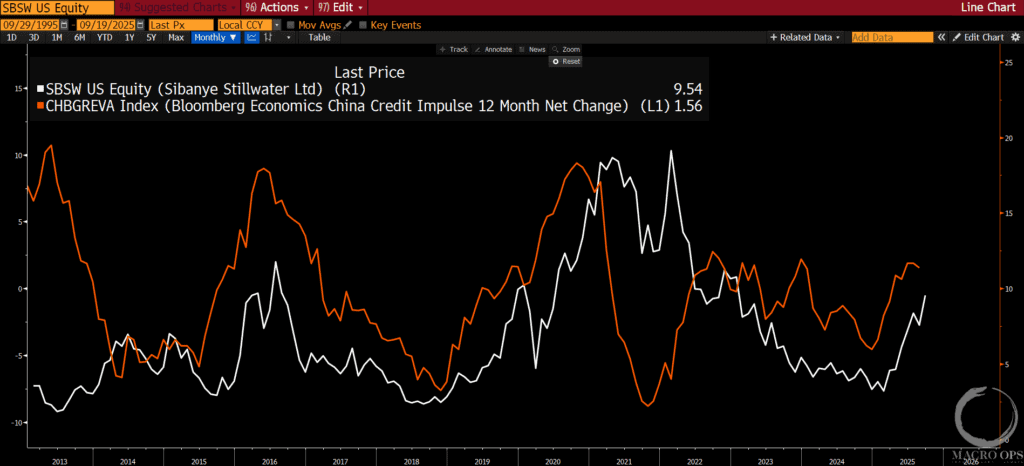Select the bar chart style icon
Screen dimensions: 1024x466
tap(268, 37)
